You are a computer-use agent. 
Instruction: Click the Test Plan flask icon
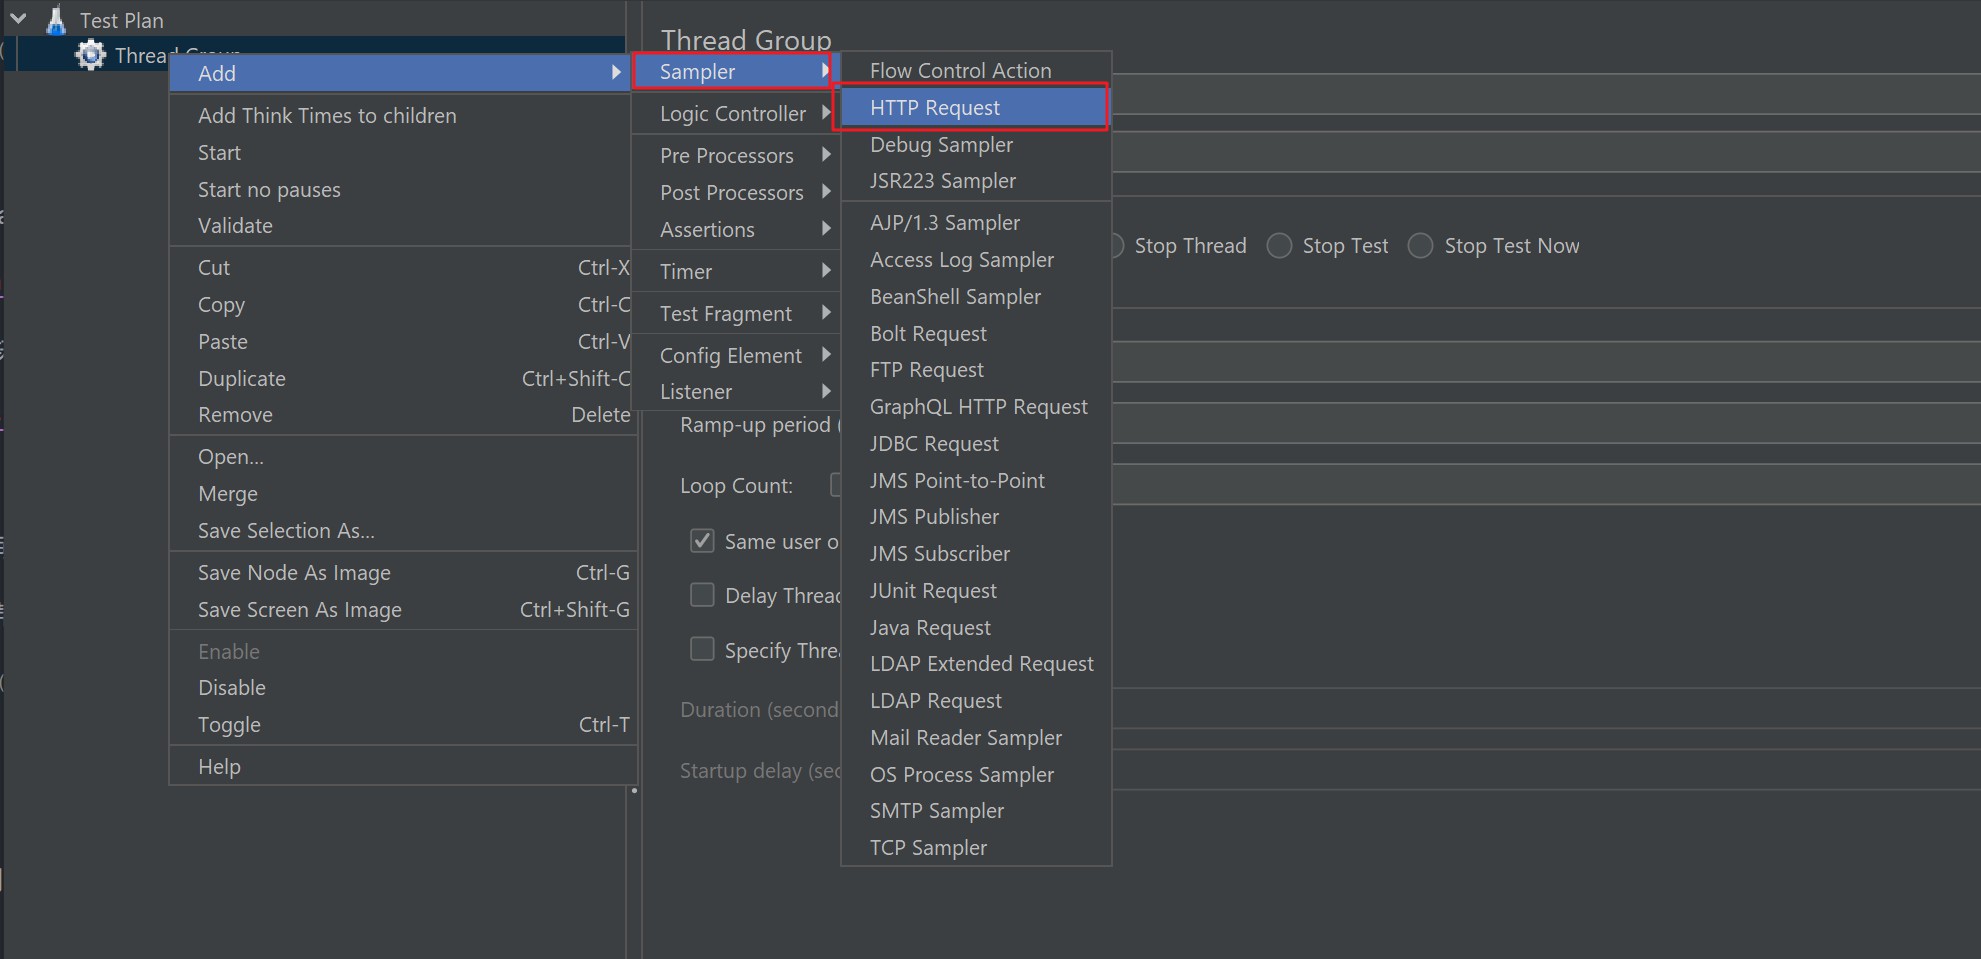[56, 19]
